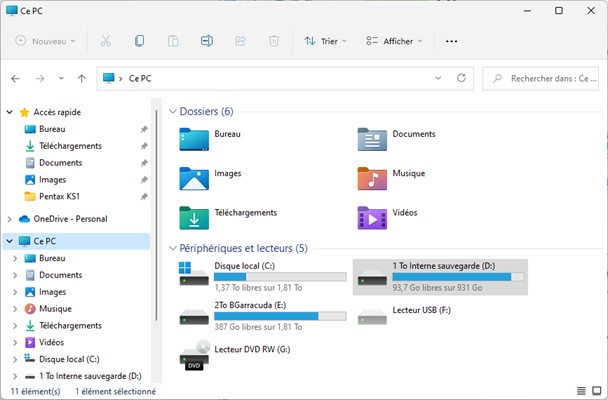Click the Cut scissors icon in toolbar
Screen dimensions: 608x400
pos(106,41)
